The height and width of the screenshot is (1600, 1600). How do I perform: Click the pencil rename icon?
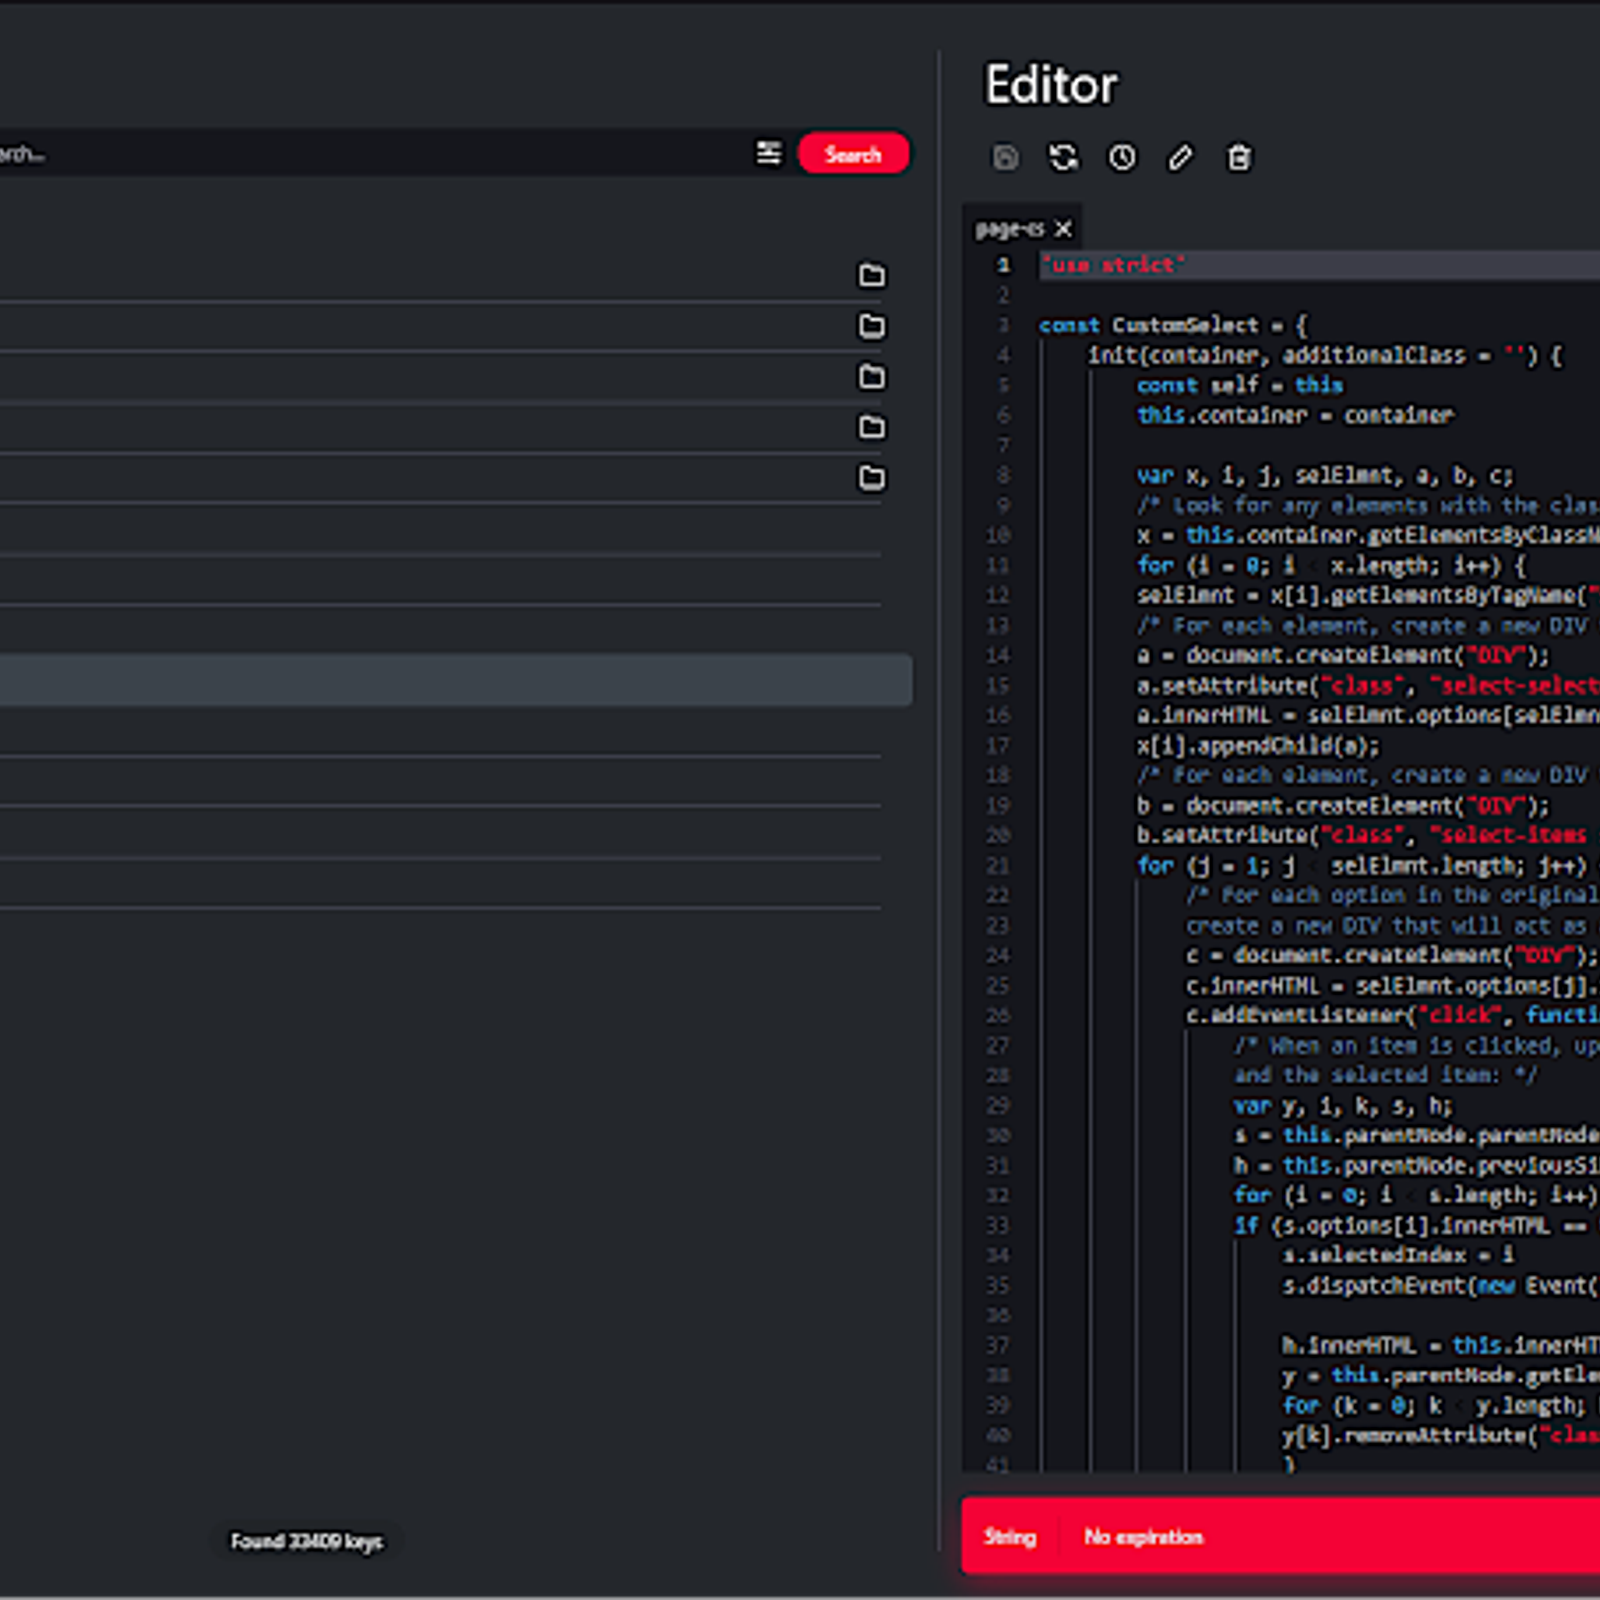pyautogui.click(x=1181, y=158)
